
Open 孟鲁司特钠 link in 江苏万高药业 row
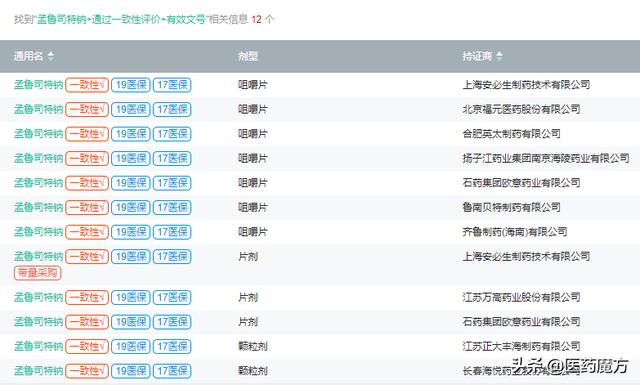pyautogui.click(x=38, y=297)
